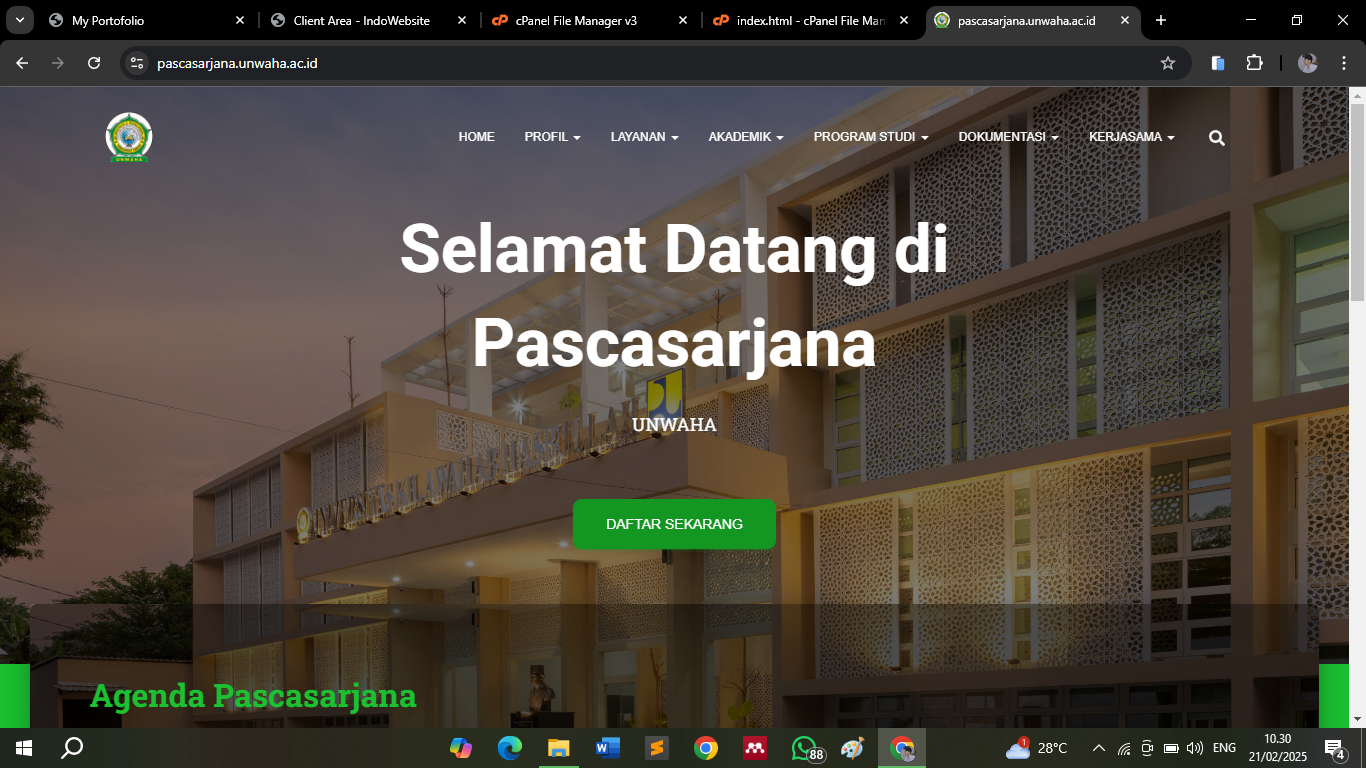The height and width of the screenshot is (768, 1366).
Task: Open Paint from the taskbar
Action: 852,748
